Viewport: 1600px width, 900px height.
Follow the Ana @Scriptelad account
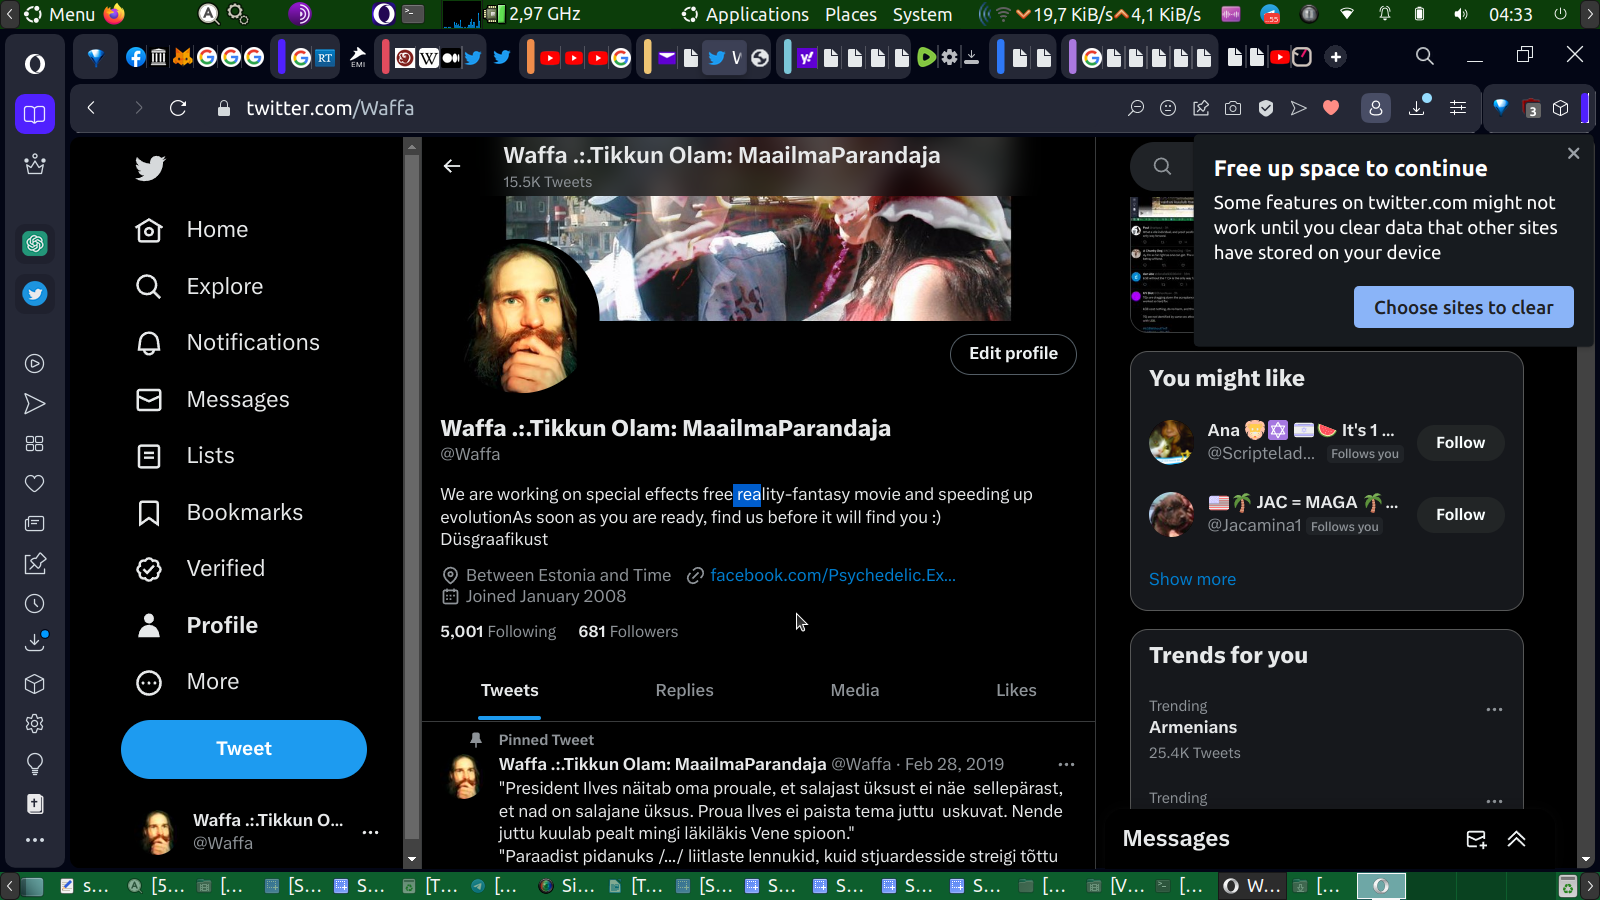[x=1461, y=442]
